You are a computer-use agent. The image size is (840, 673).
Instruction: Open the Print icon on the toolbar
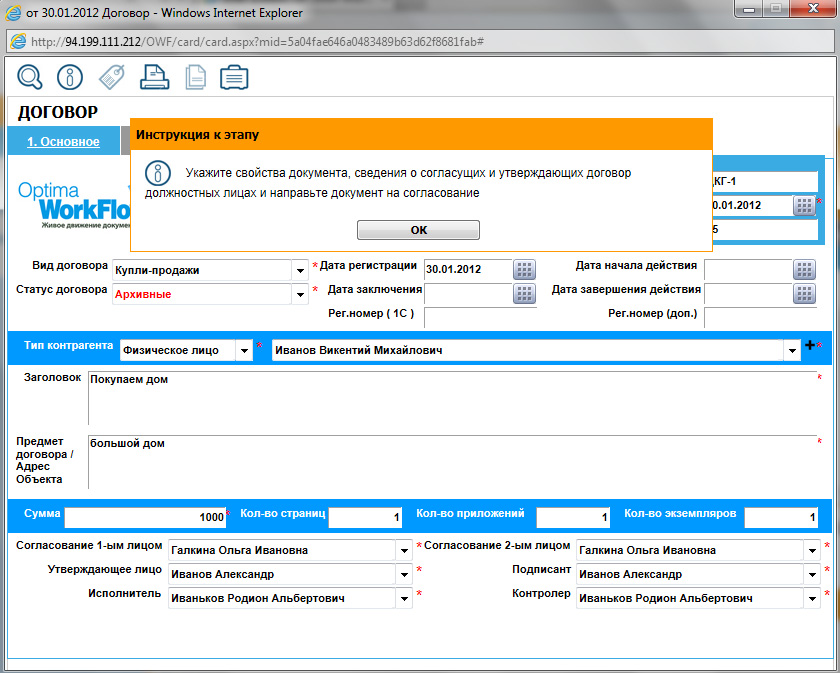point(155,76)
